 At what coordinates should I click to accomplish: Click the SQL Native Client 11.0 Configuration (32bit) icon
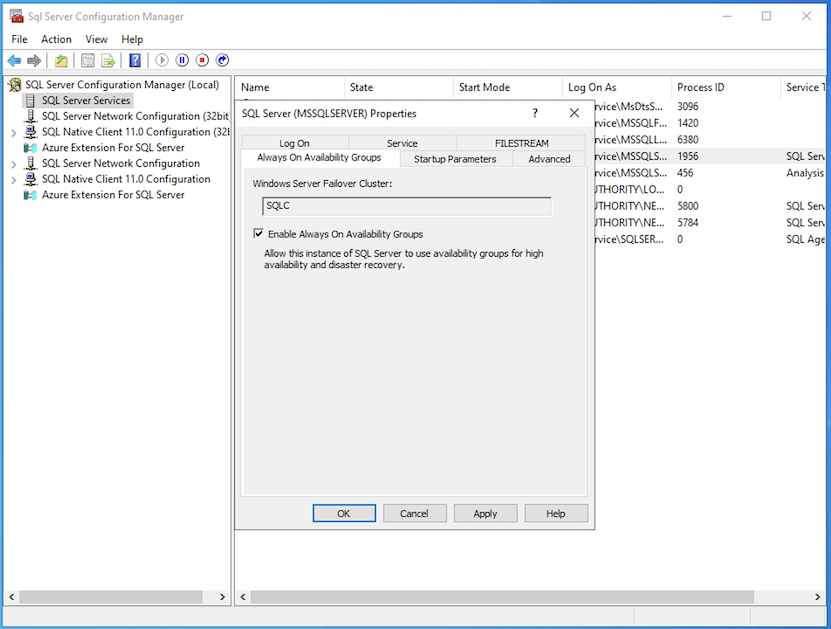31,132
